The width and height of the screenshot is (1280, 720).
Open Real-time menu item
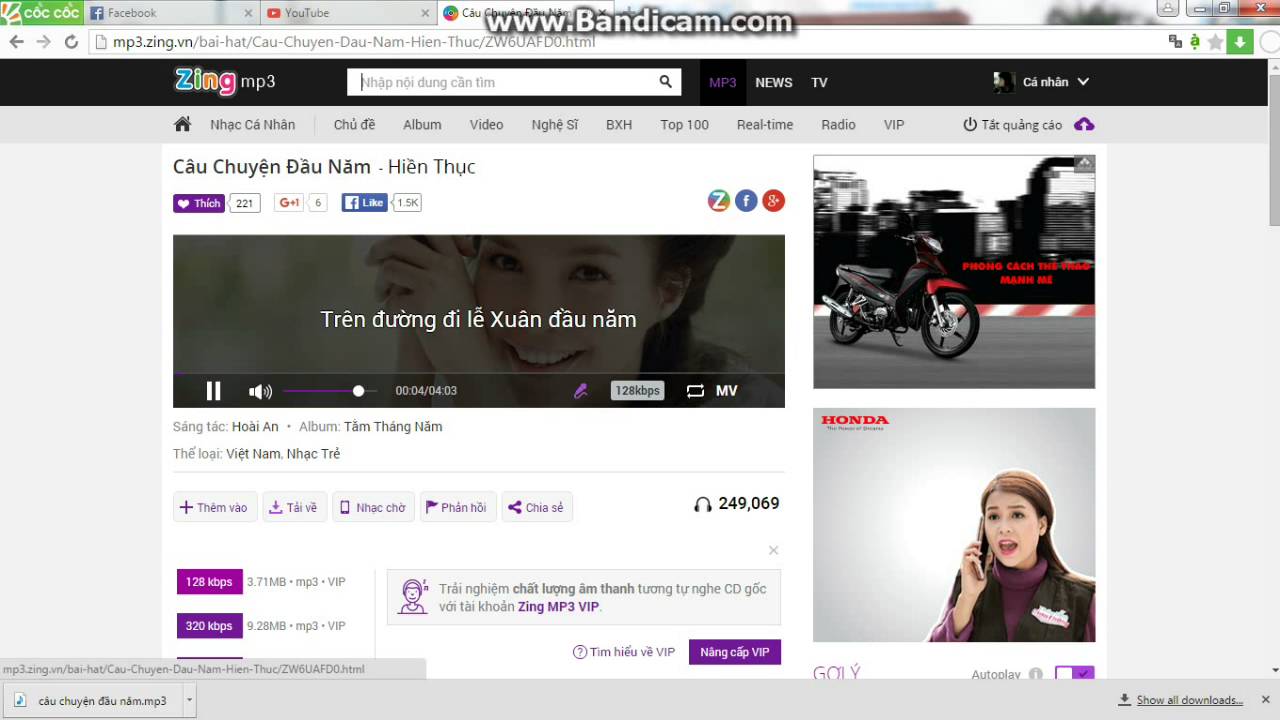[x=765, y=125]
